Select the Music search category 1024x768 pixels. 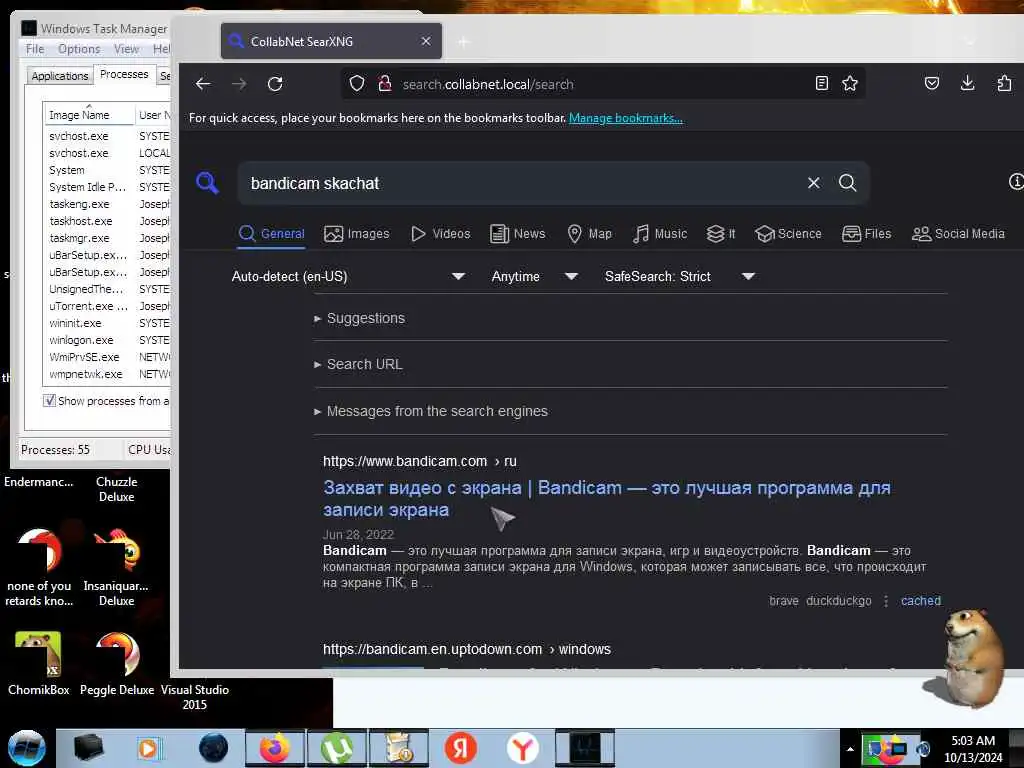click(x=660, y=234)
